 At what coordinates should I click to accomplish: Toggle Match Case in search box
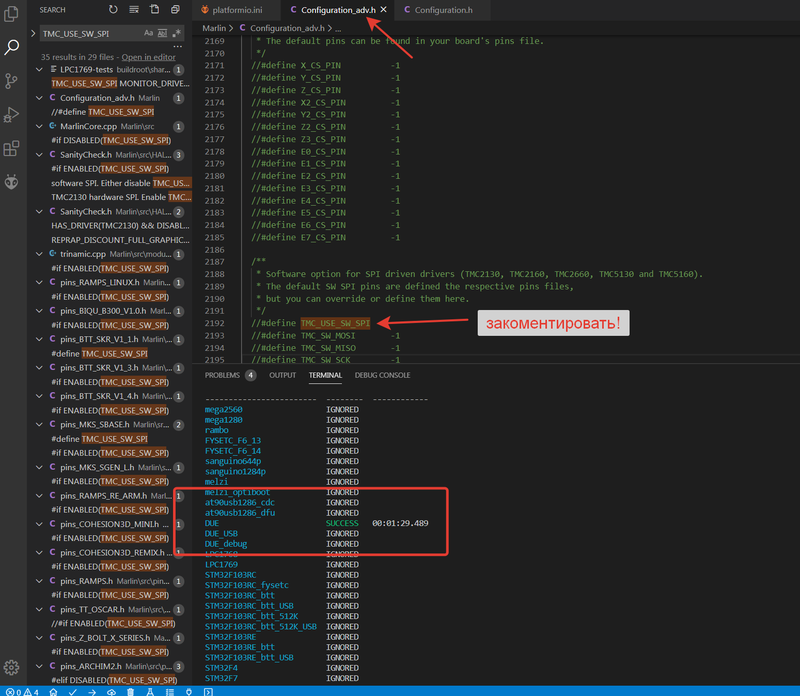[146, 34]
